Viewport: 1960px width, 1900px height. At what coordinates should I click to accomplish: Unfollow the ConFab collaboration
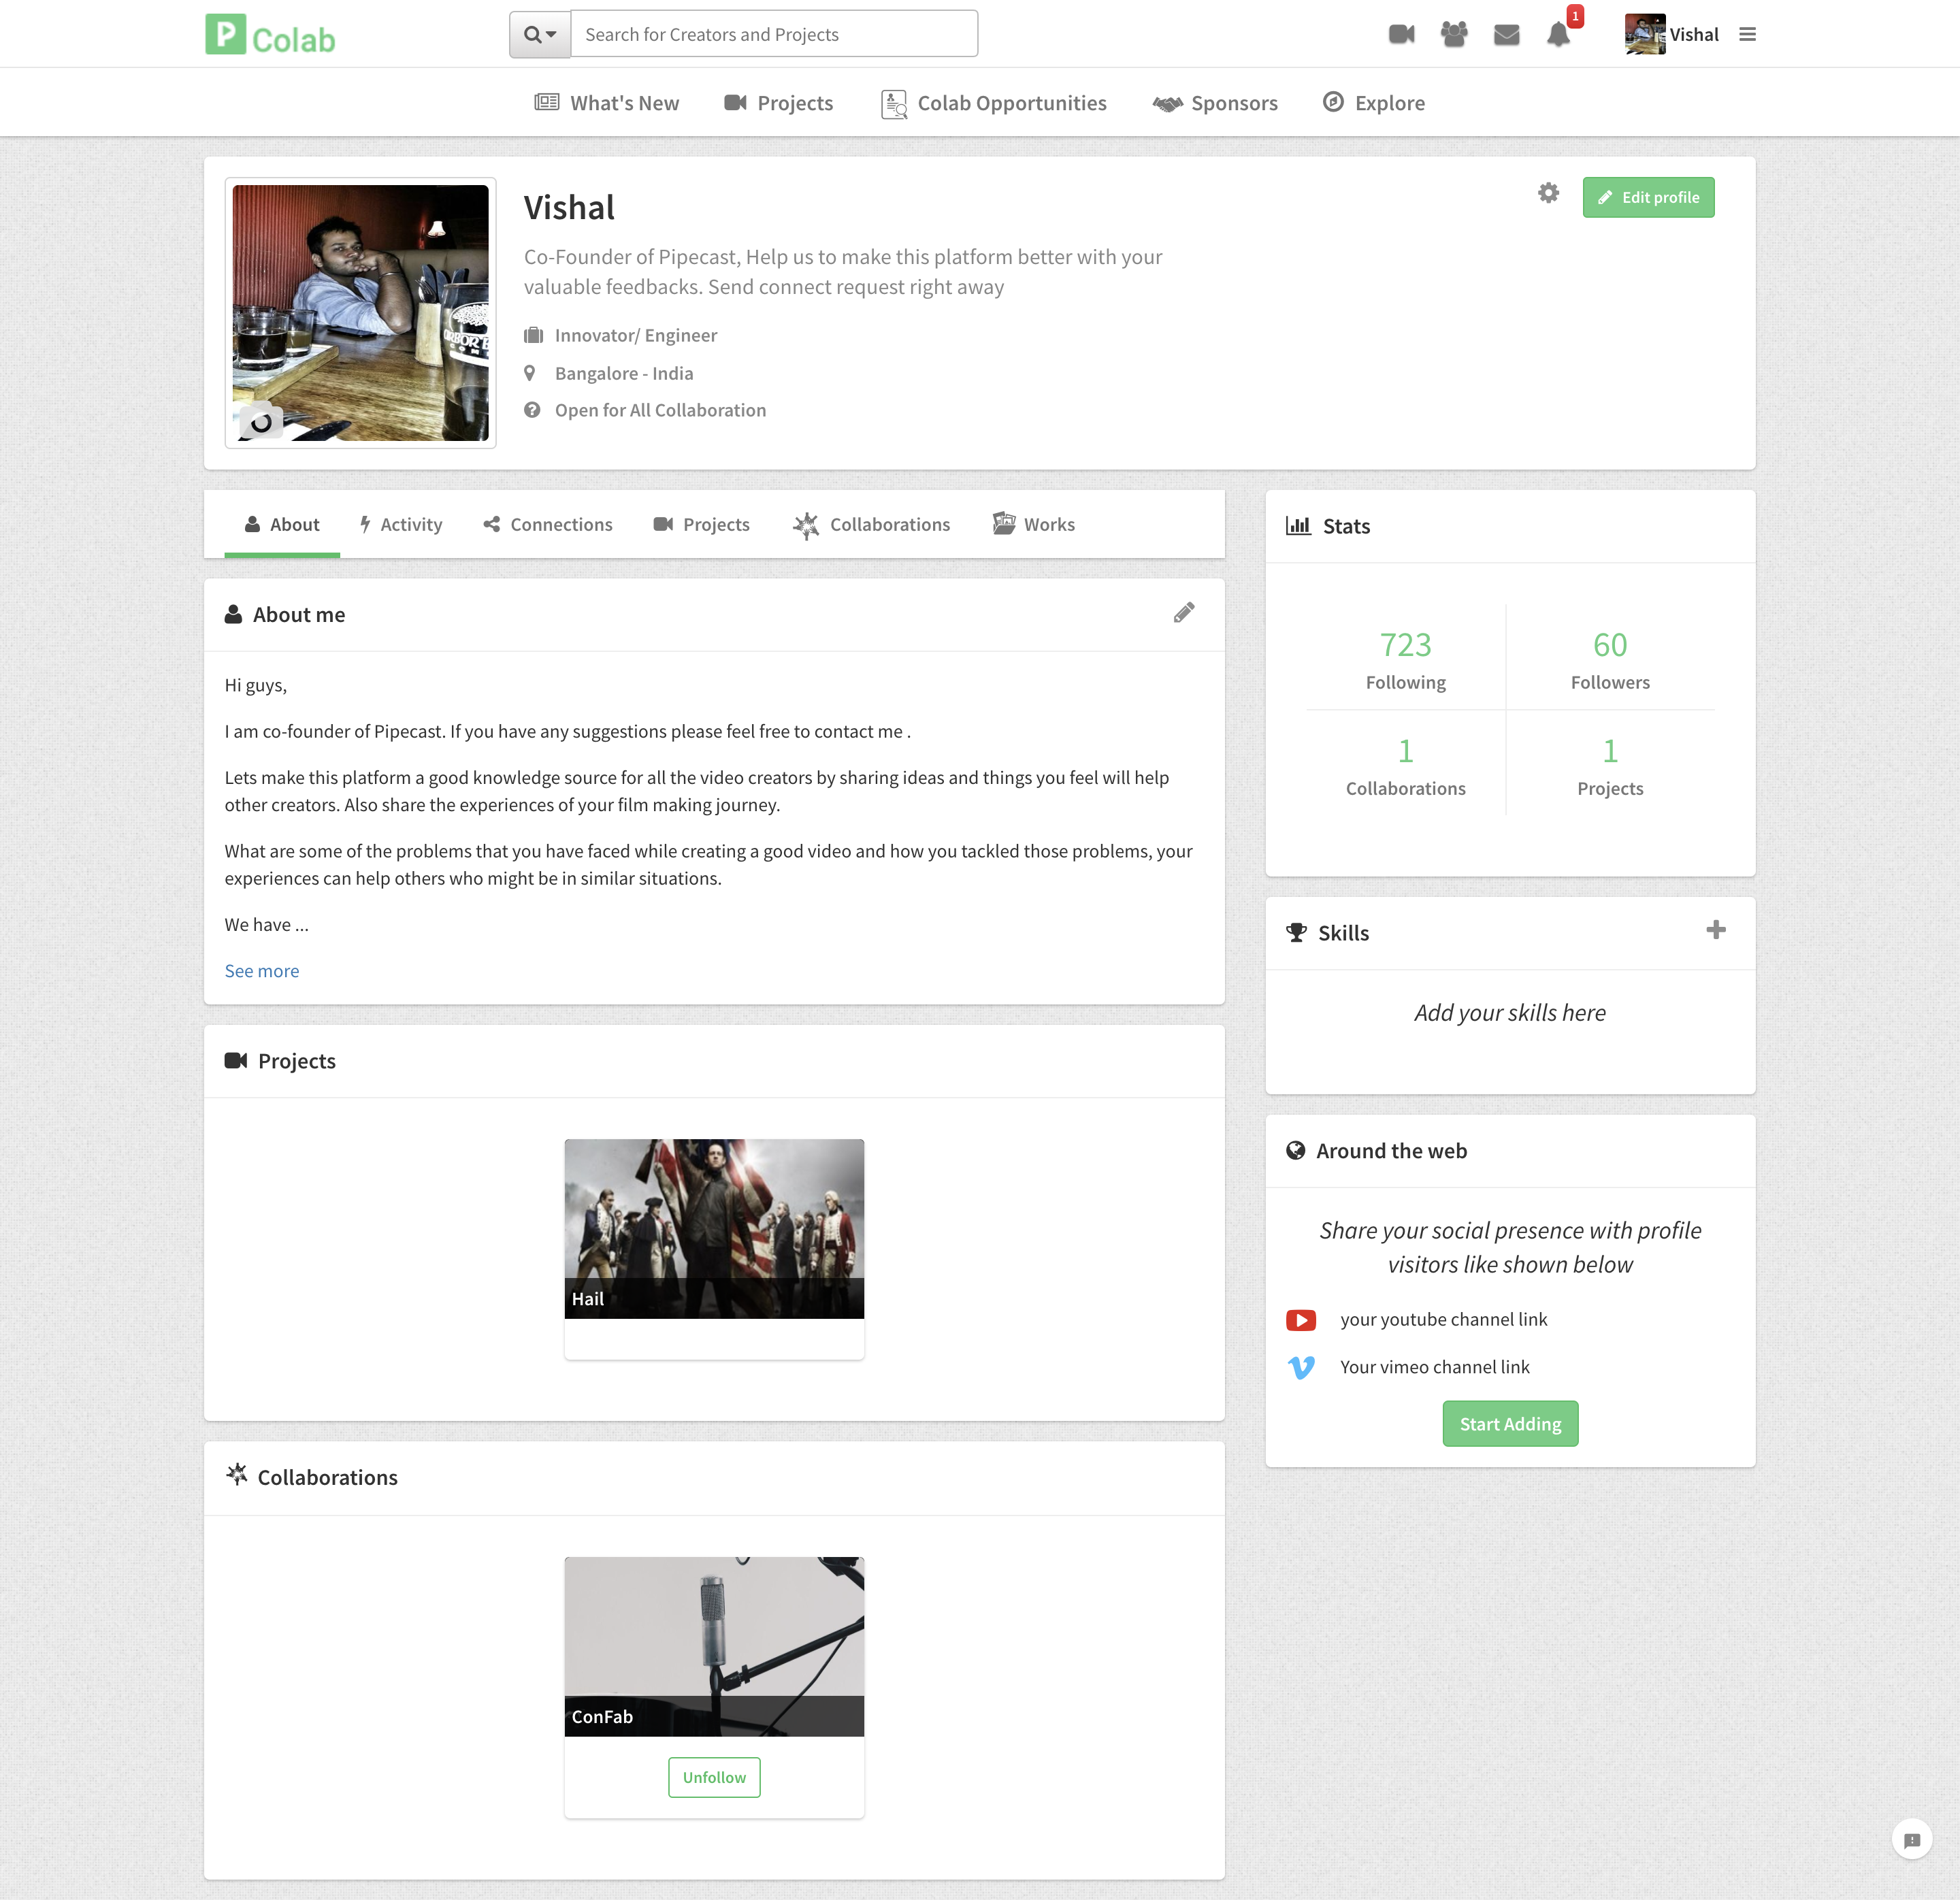(x=713, y=1777)
